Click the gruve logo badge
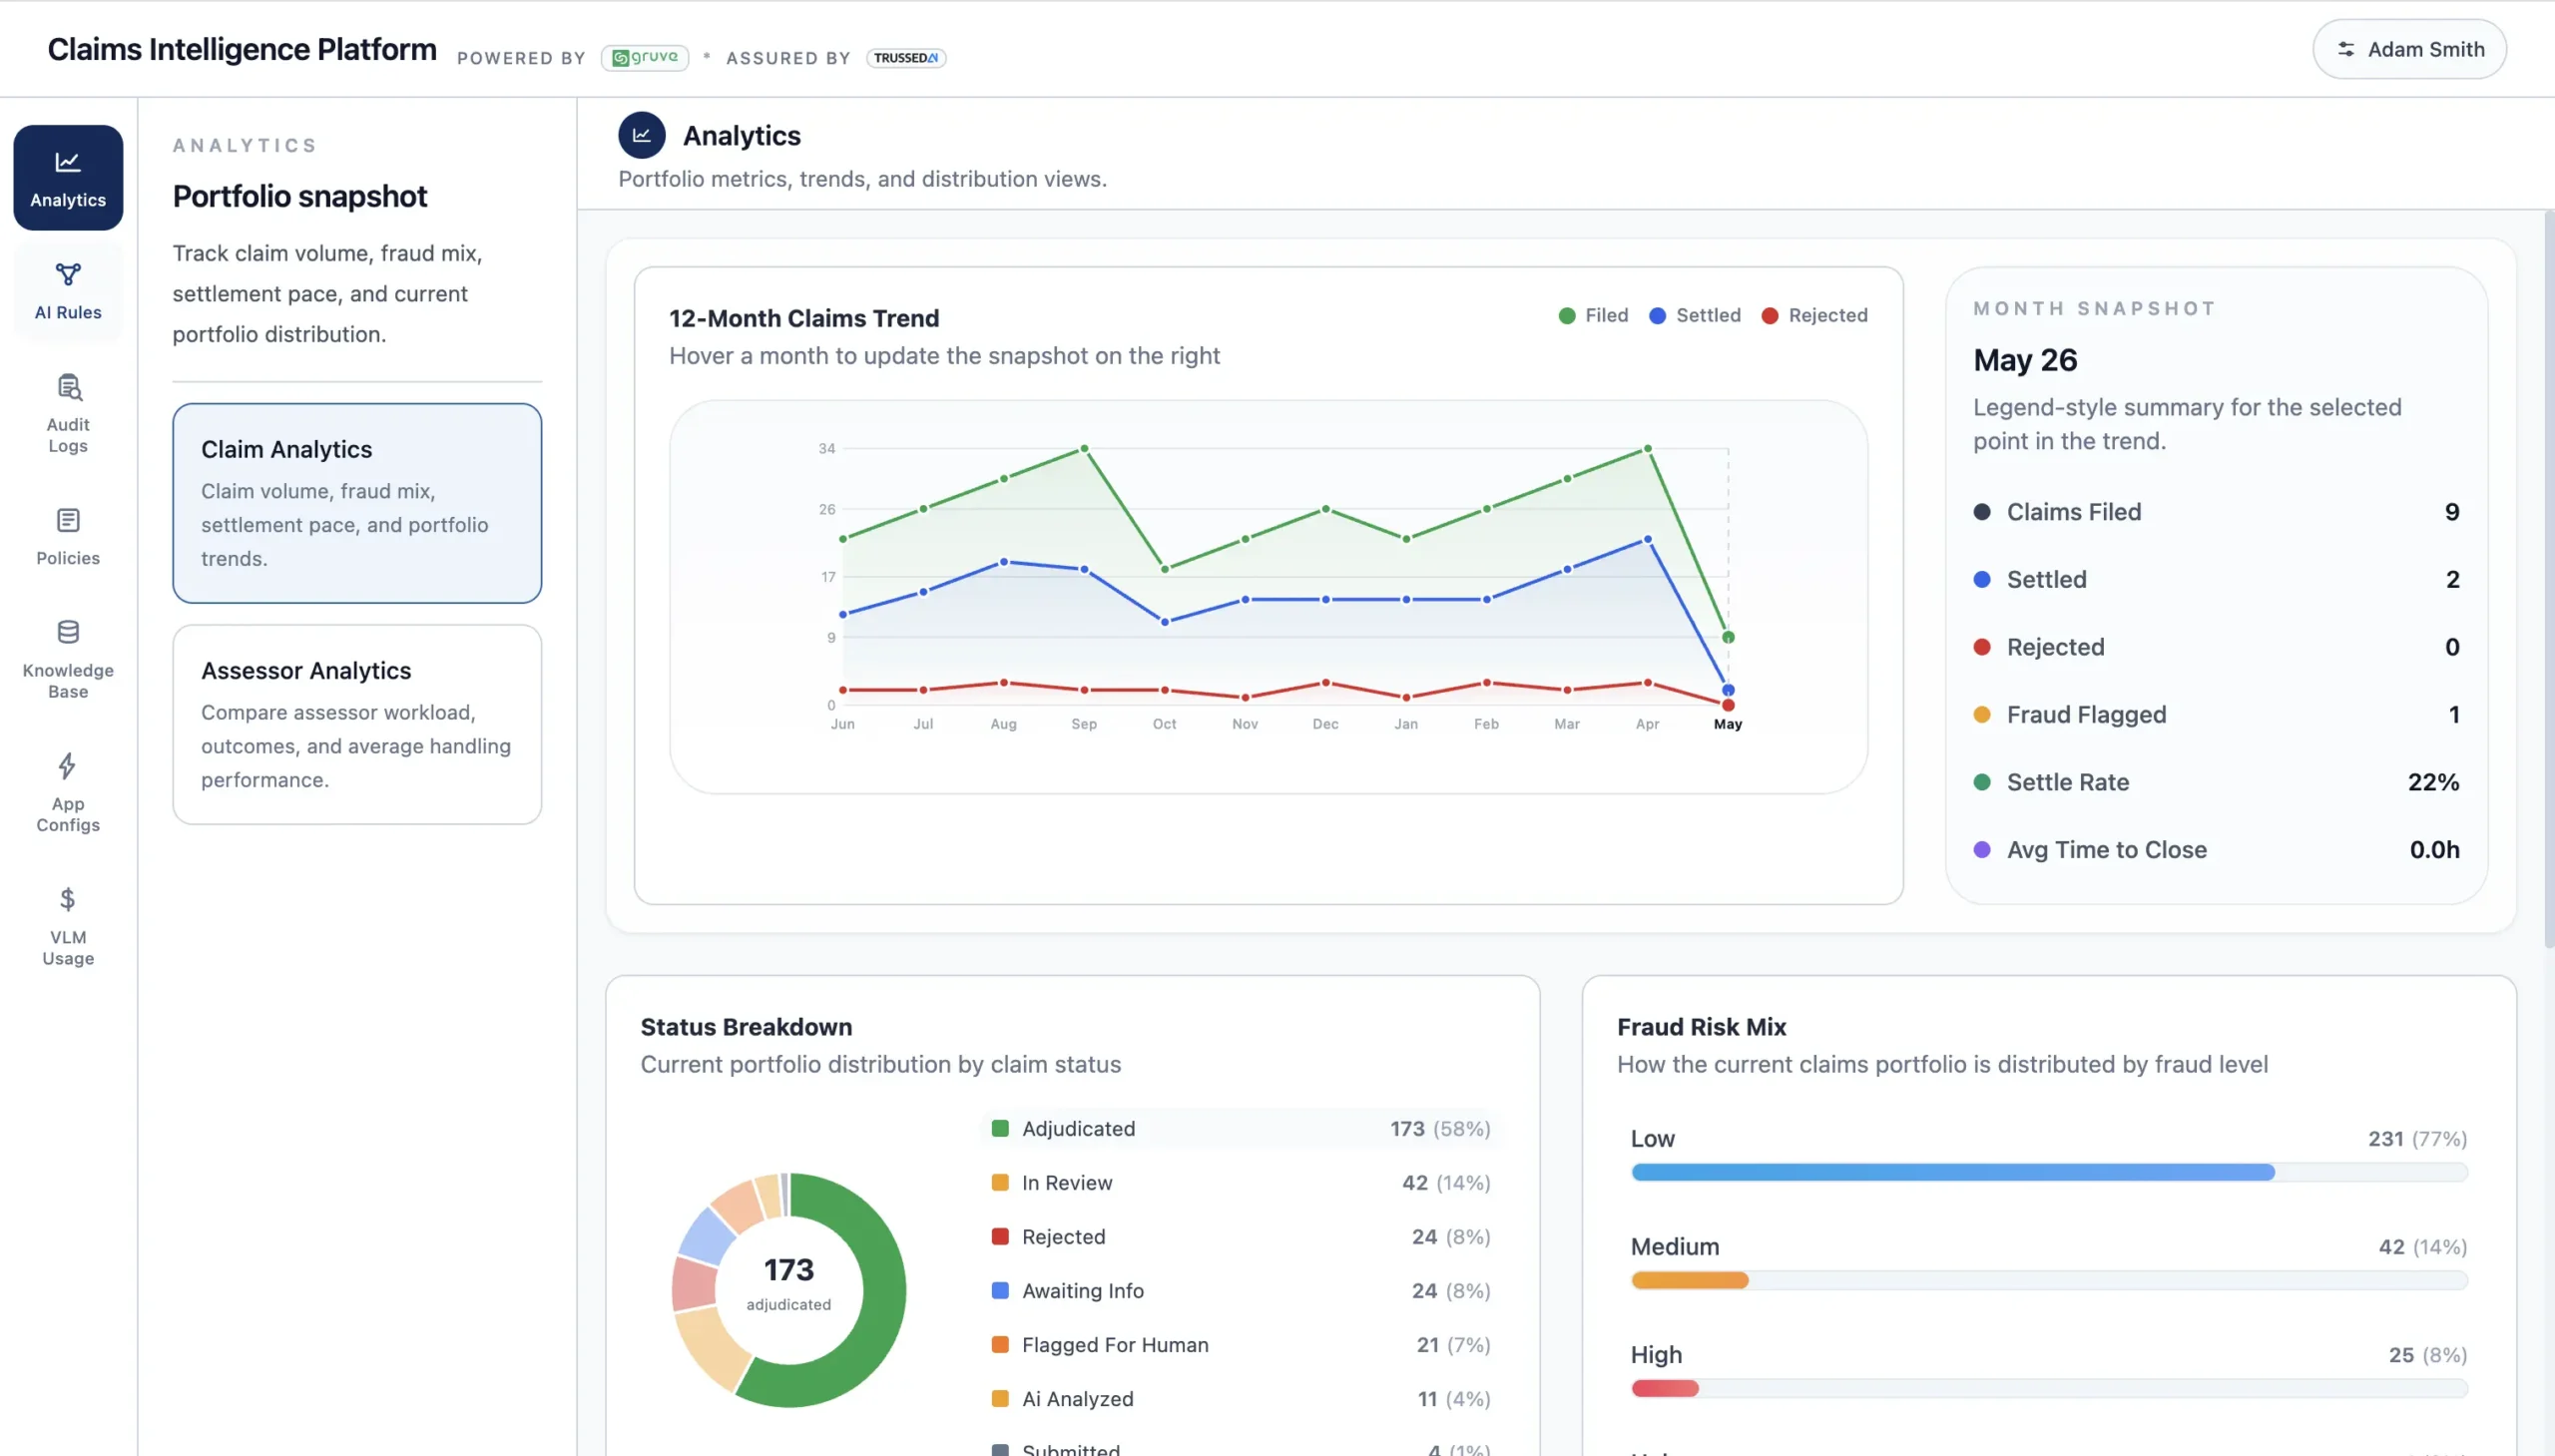This screenshot has width=2555, height=1456. pyautogui.click(x=645, y=57)
